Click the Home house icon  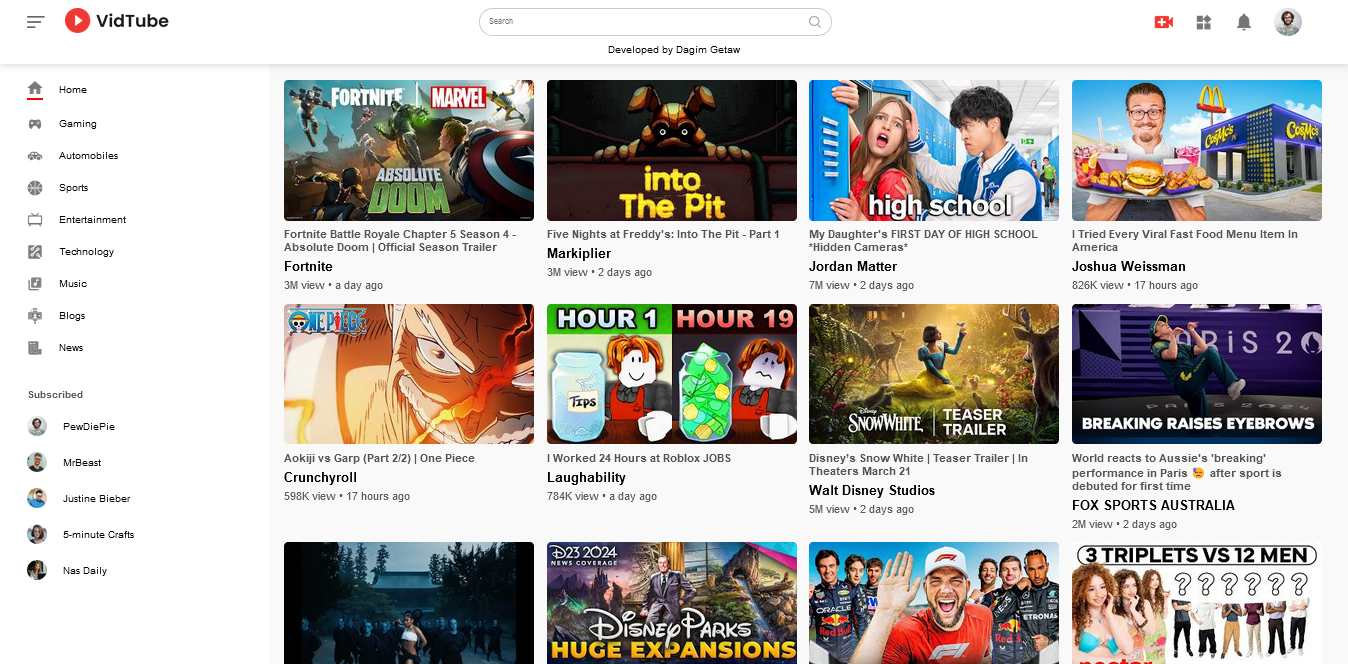click(x=35, y=89)
